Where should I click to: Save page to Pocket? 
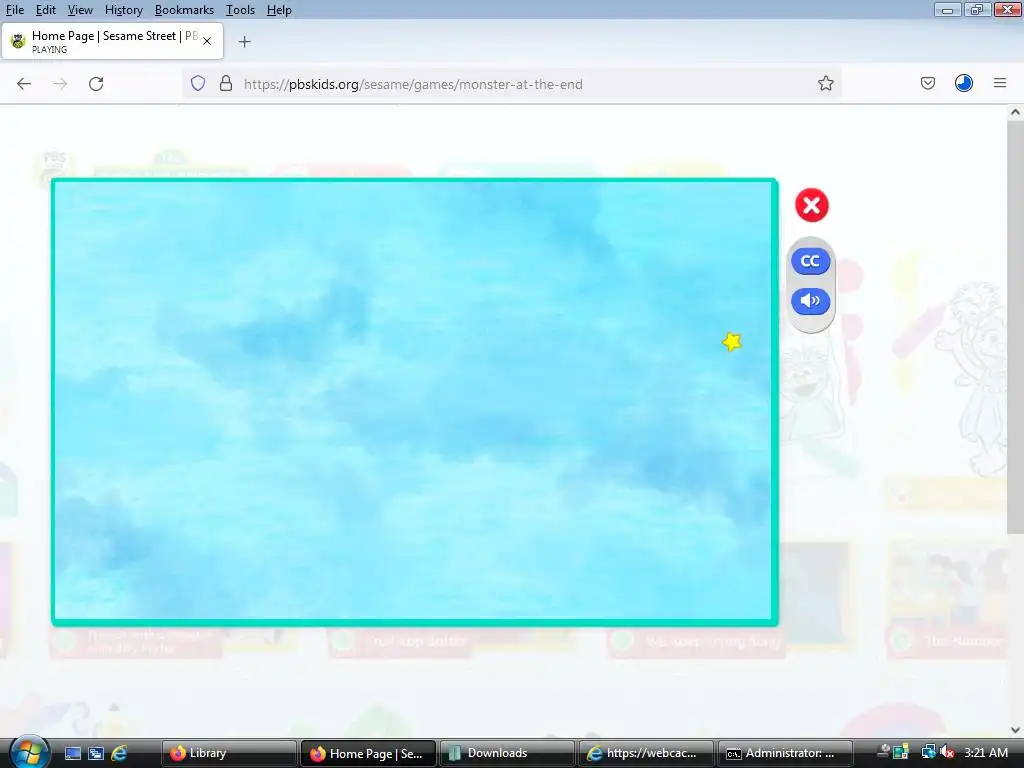(x=928, y=84)
